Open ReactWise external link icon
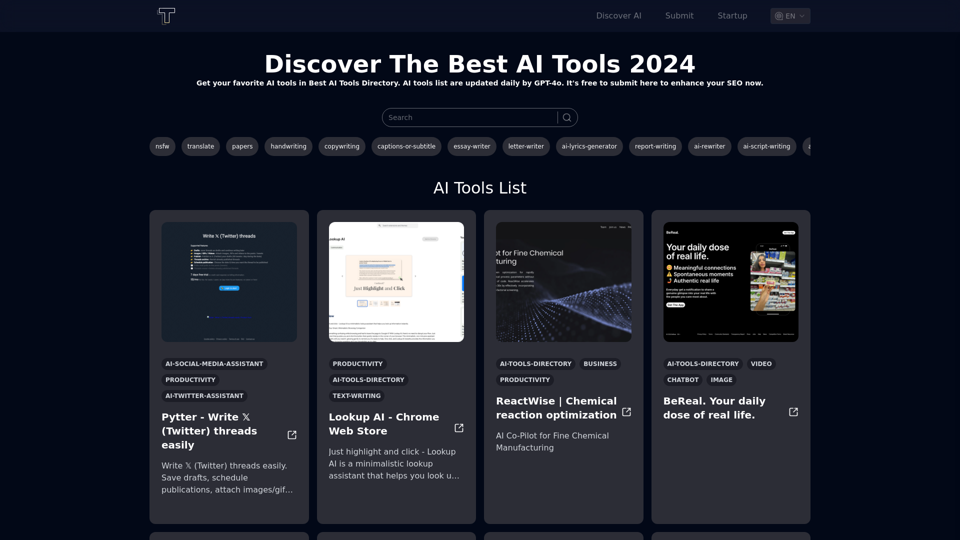Screen dimensions: 960x540 (x=626, y=412)
